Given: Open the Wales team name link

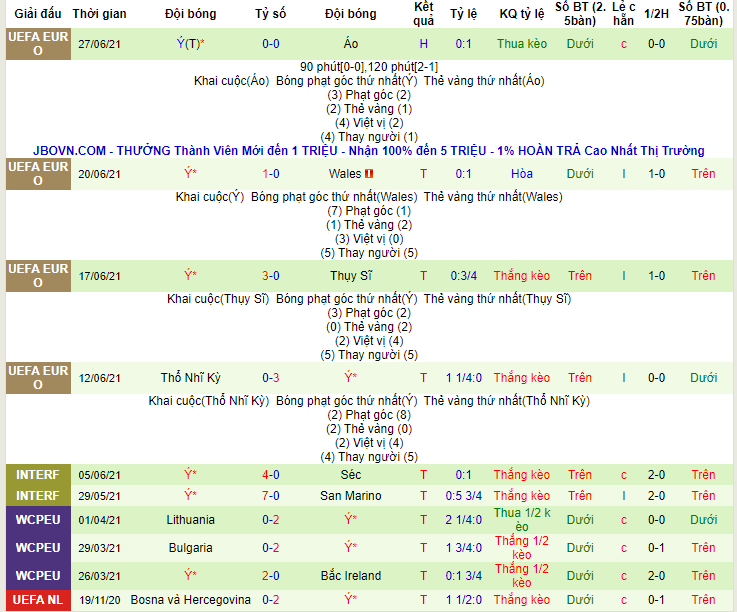Looking at the screenshot, I should coord(345,172).
